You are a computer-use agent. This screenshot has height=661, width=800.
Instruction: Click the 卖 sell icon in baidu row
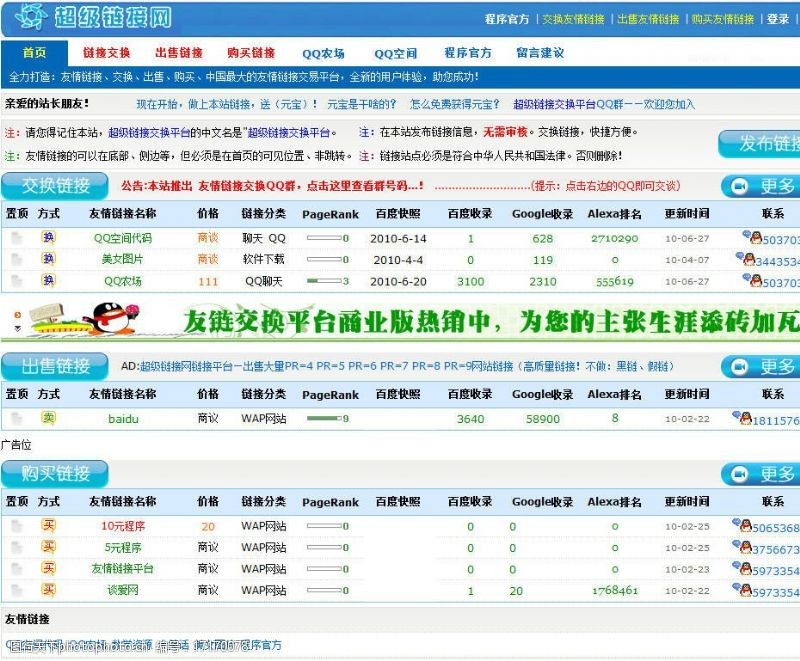48,418
